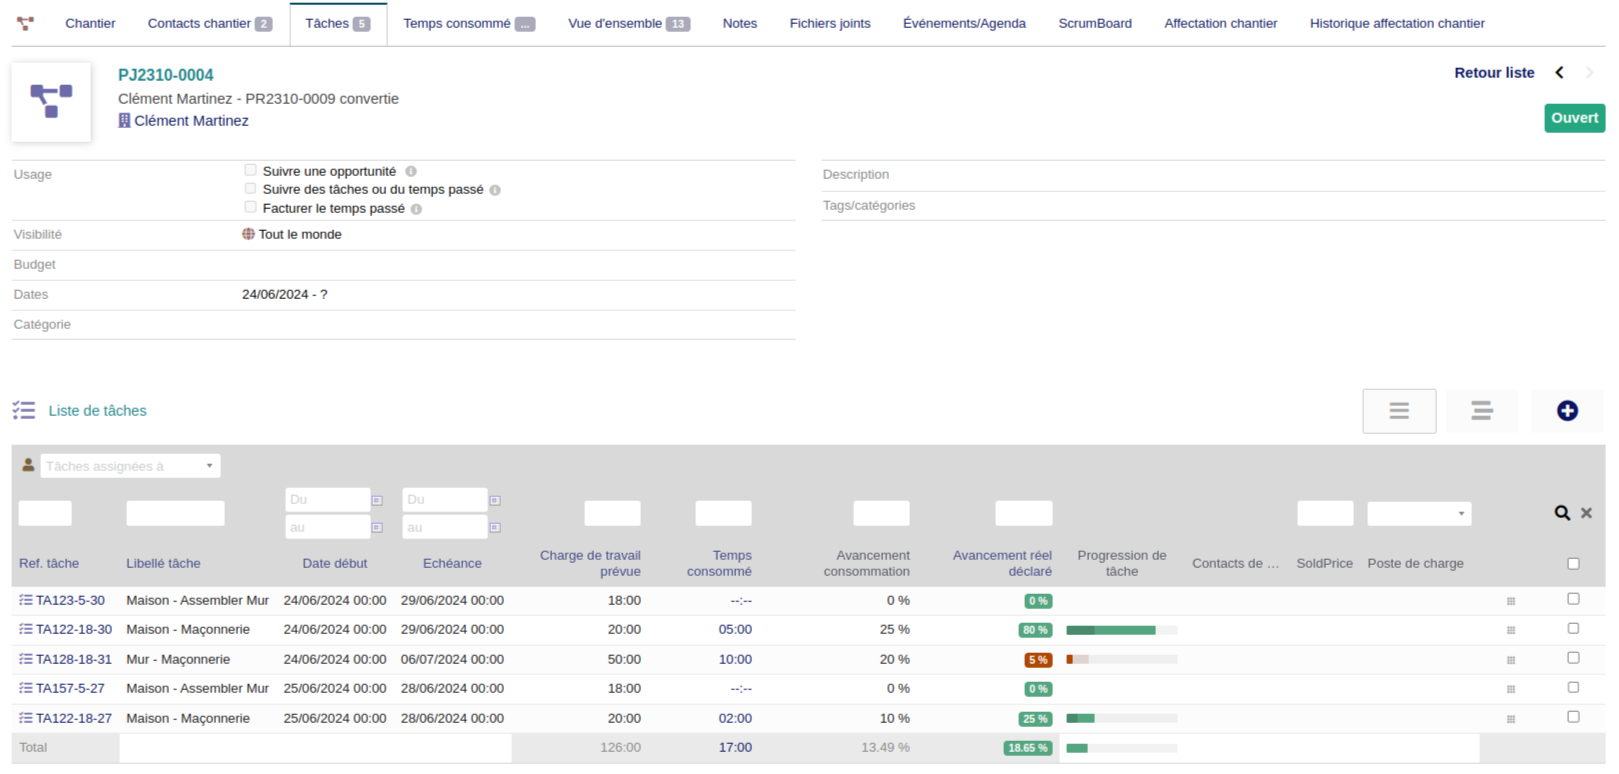Open calendar picker for deadline Du
The image size is (1619, 774).
point(495,500)
